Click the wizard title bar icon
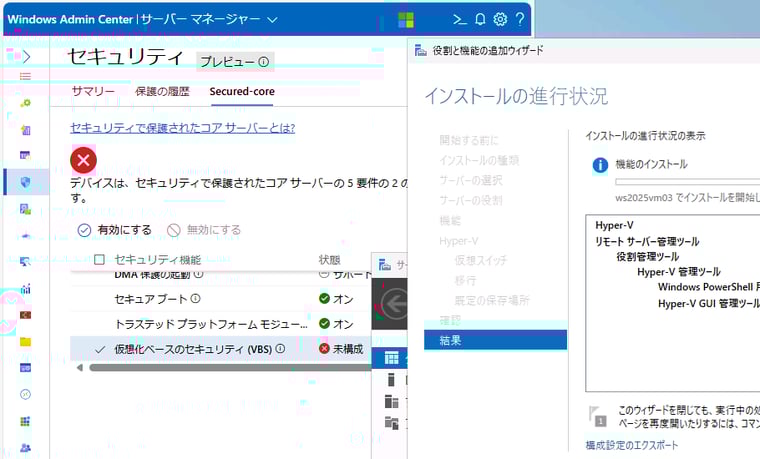The image size is (760, 459). (421, 50)
